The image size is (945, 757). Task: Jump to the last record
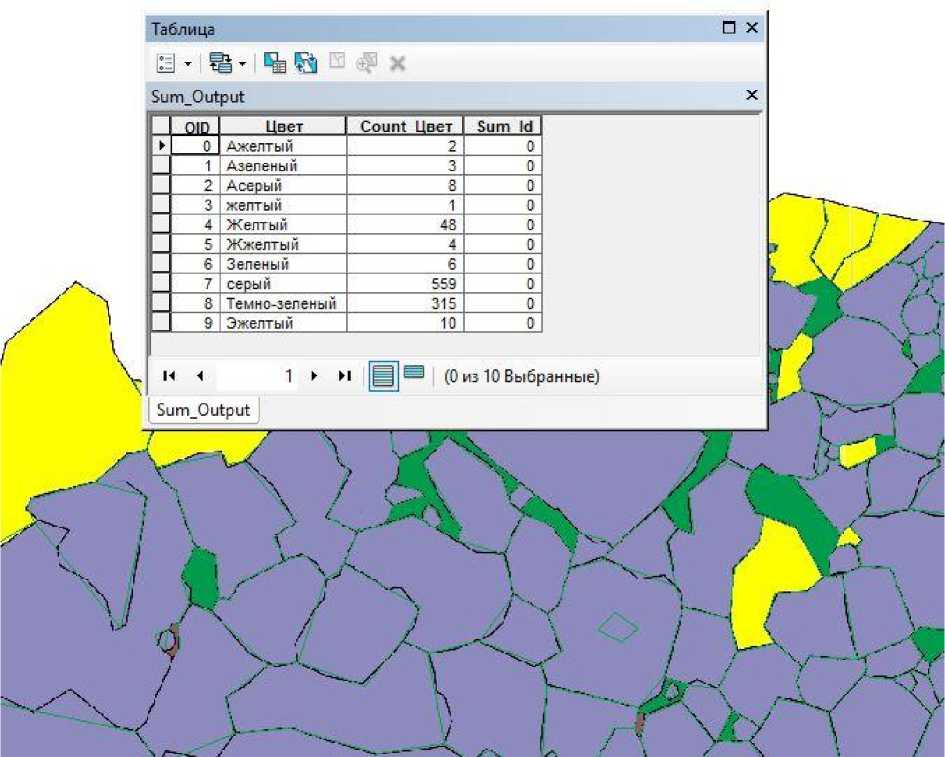coord(344,376)
